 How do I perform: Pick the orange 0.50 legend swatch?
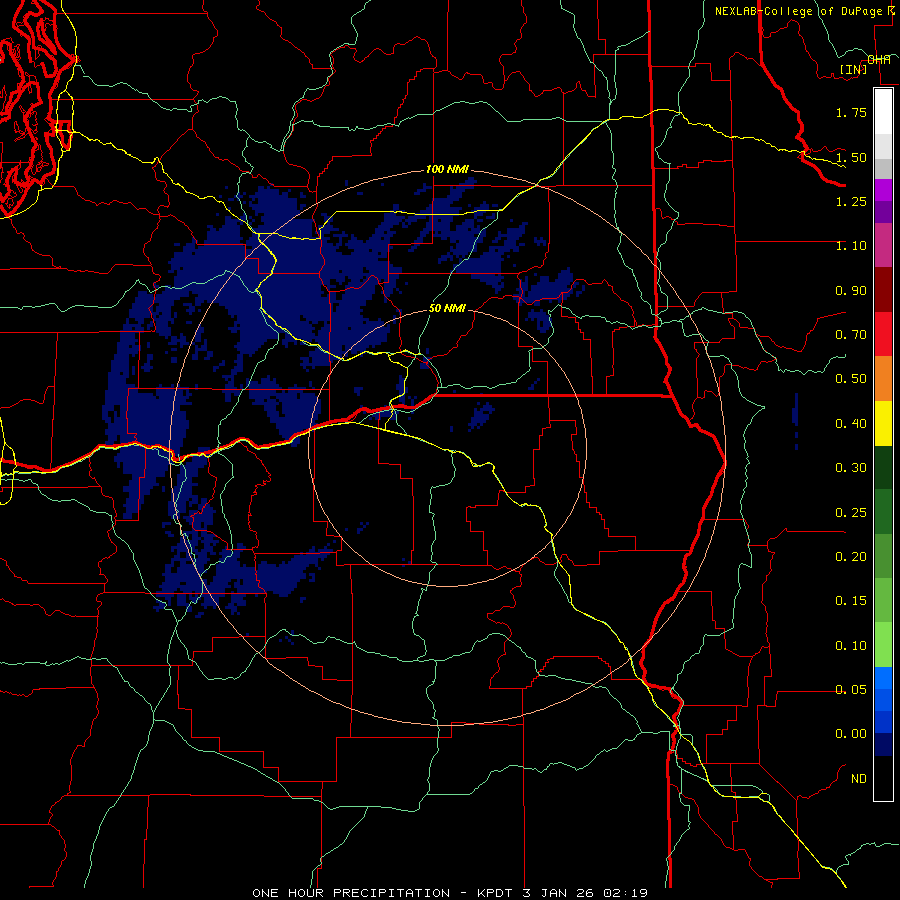click(883, 379)
